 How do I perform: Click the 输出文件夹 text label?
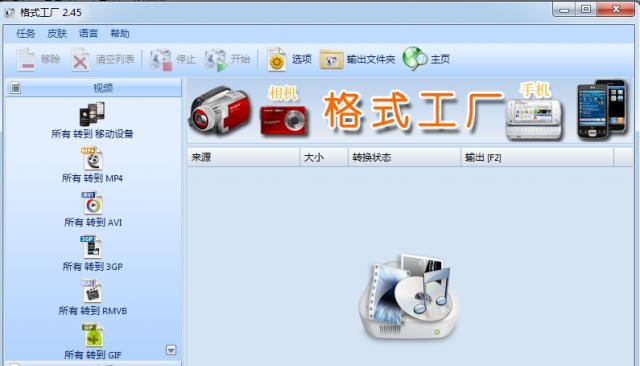tap(371, 59)
